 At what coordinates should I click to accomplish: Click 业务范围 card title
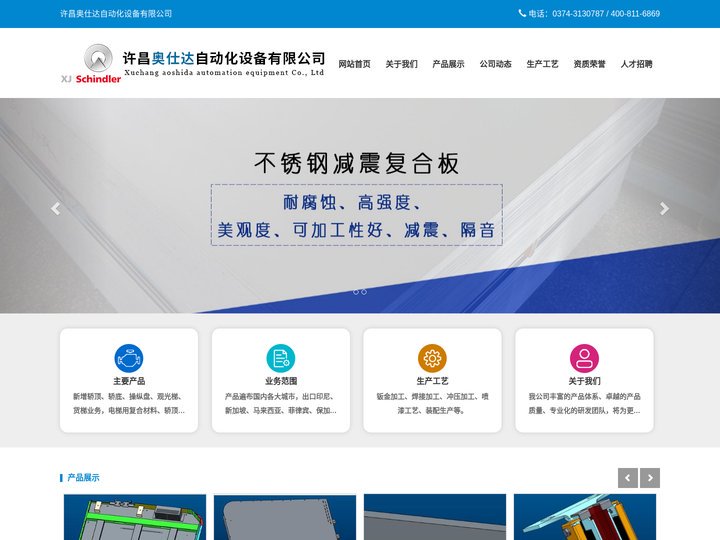pyautogui.click(x=281, y=381)
